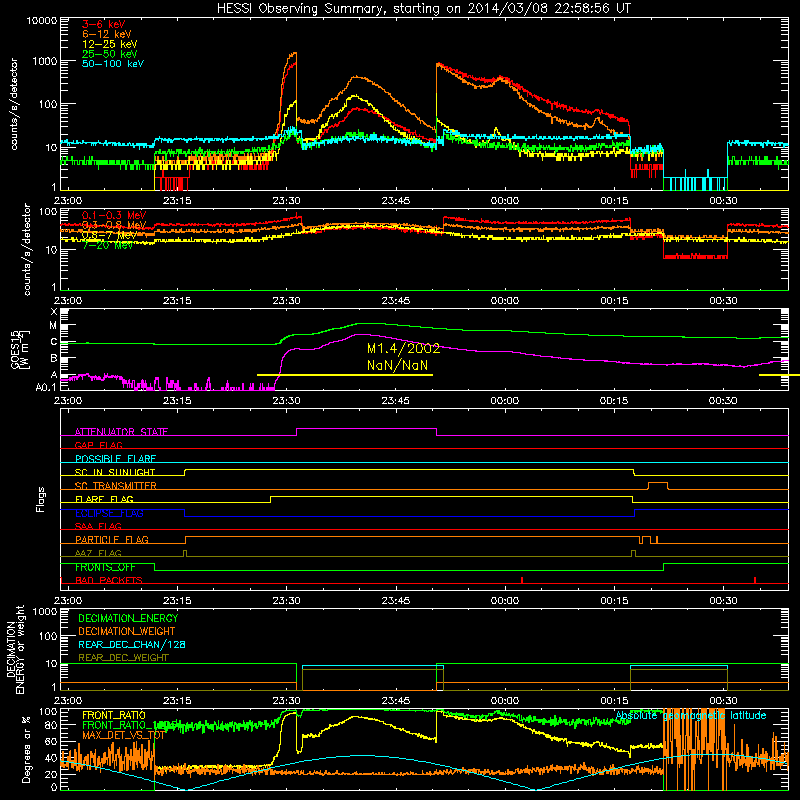
Task: Select the 50-100 keV legend label
Action: (x=113, y=64)
